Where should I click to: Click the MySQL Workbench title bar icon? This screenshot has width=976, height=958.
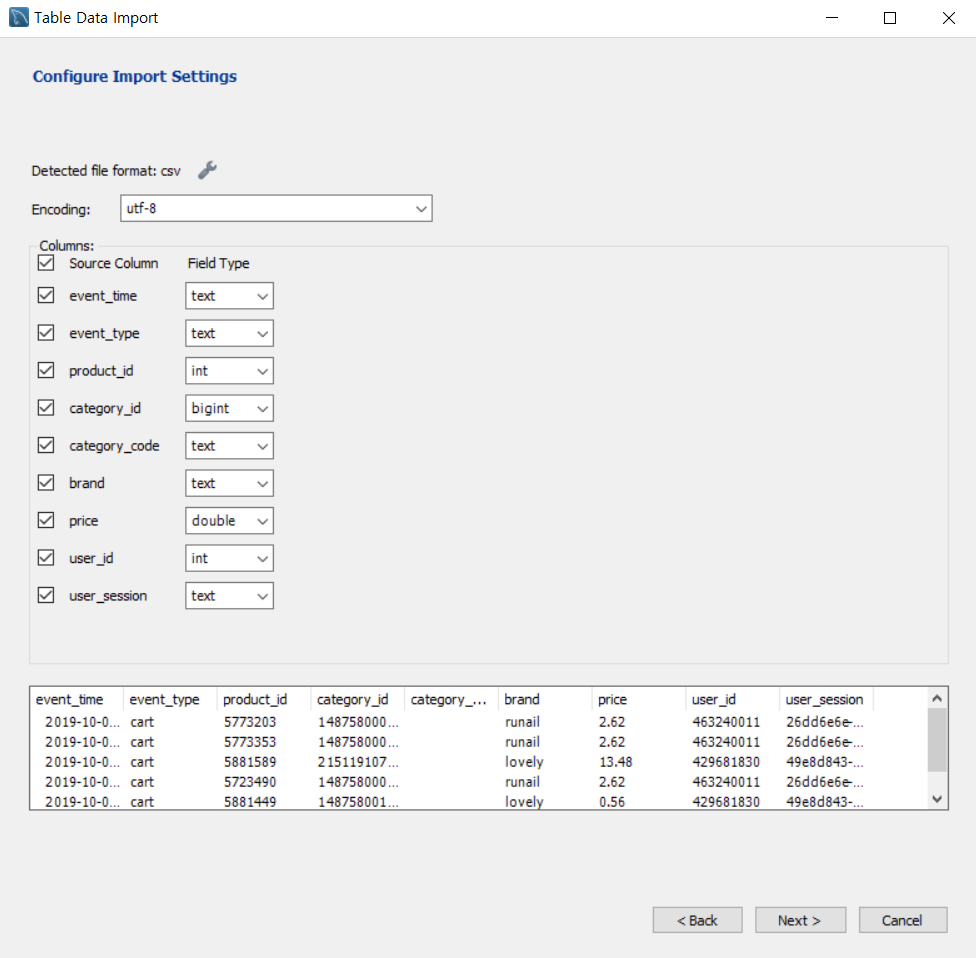[19, 17]
